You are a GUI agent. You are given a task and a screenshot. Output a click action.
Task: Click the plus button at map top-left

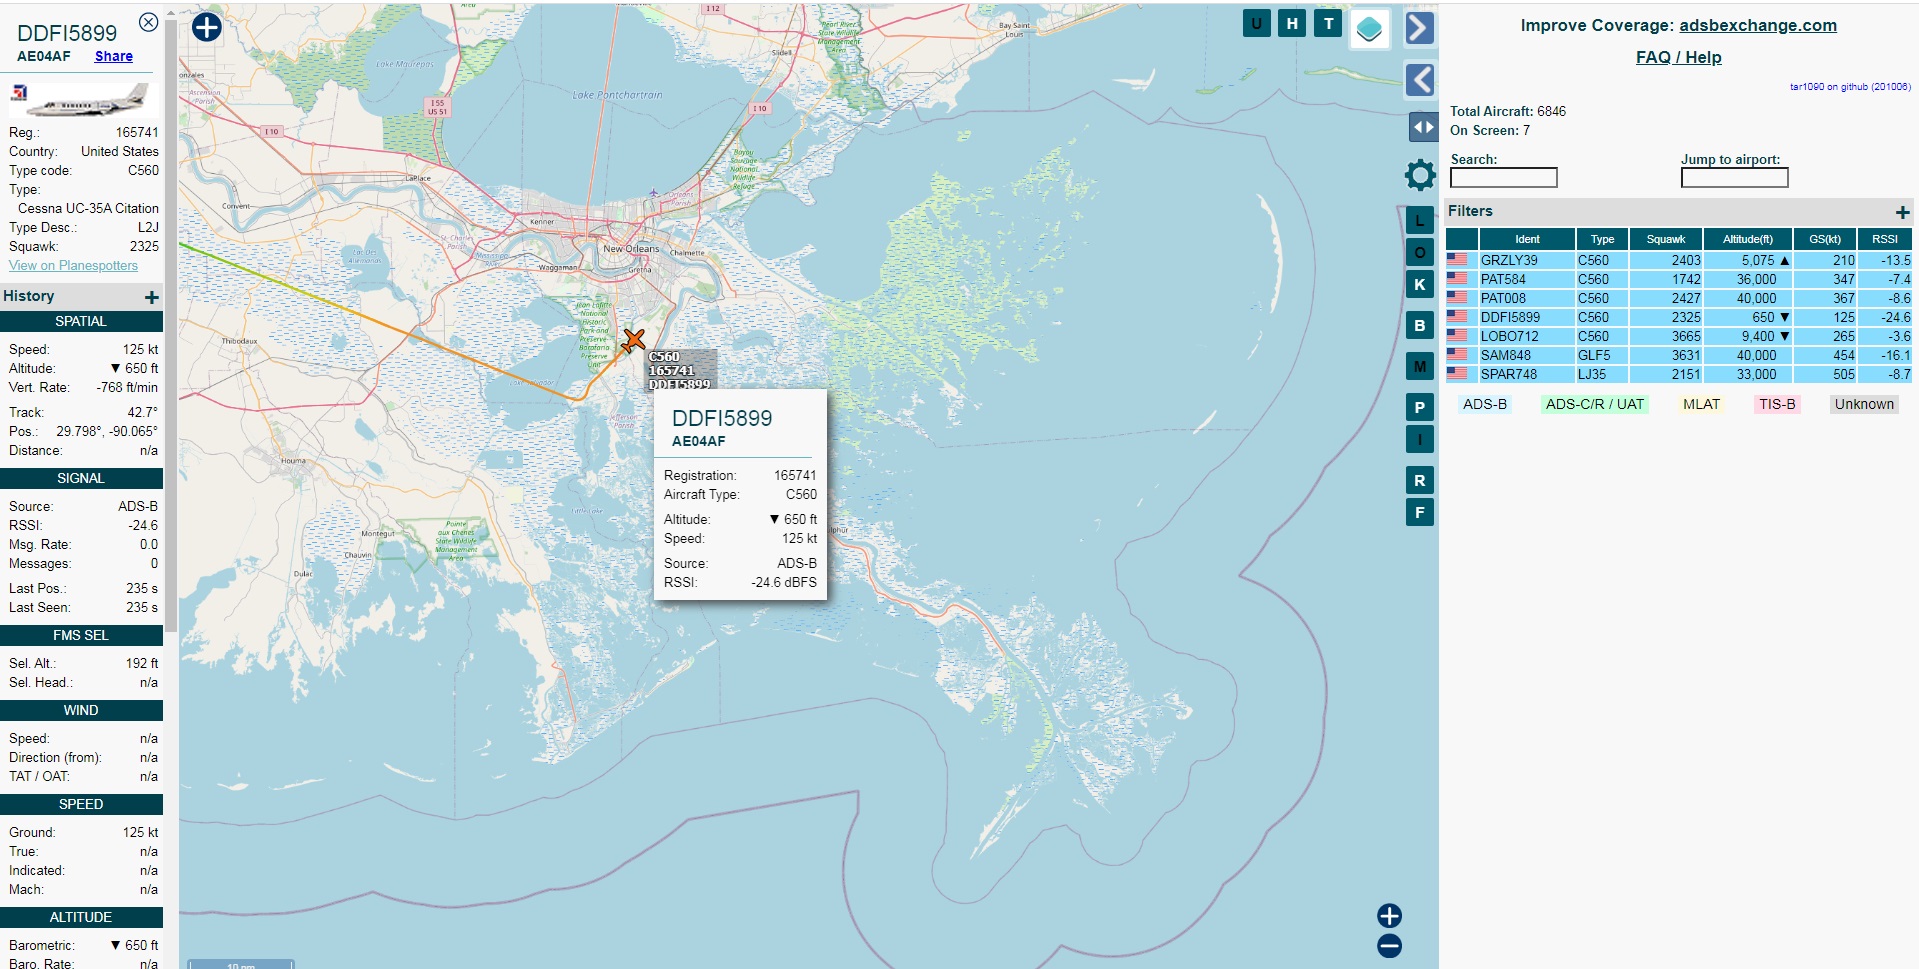pyautogui.click(x=206, y=27)
